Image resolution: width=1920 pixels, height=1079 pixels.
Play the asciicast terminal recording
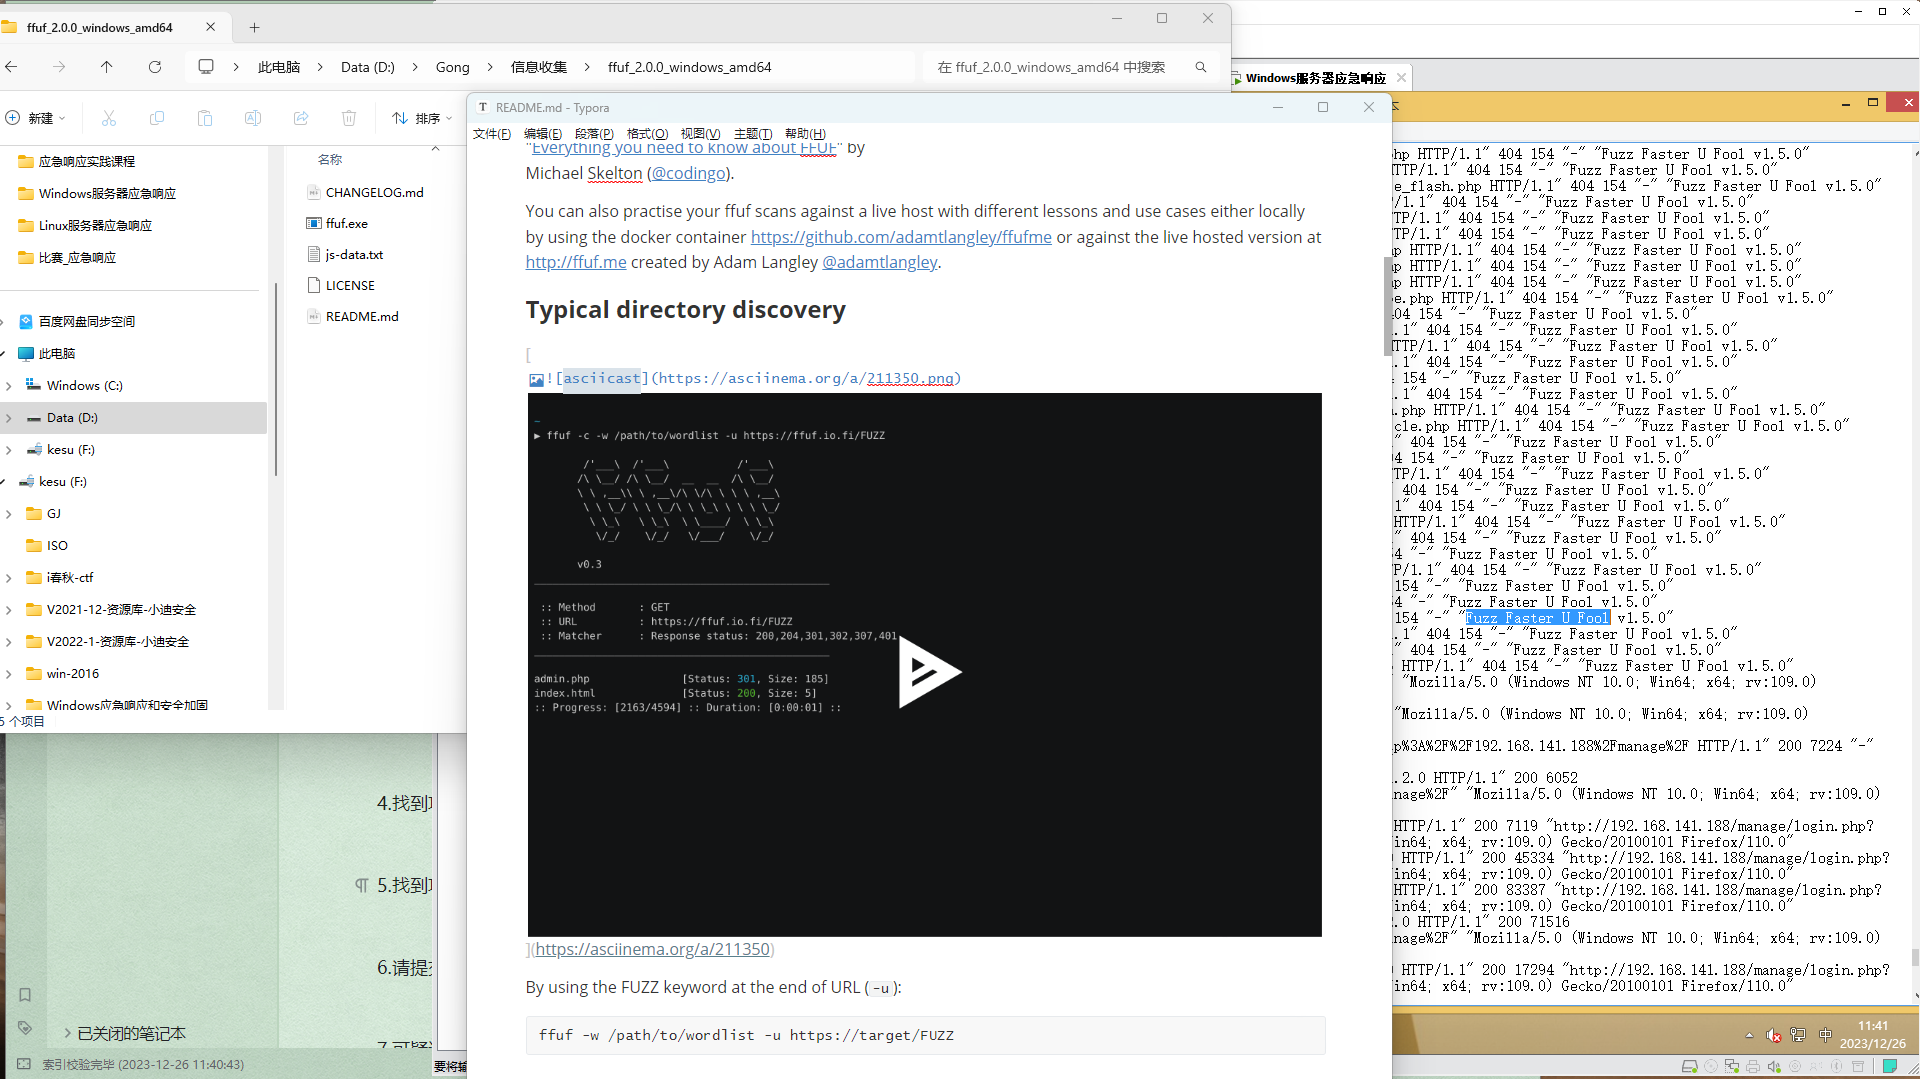pyautogui.click(x=928, y=672)
